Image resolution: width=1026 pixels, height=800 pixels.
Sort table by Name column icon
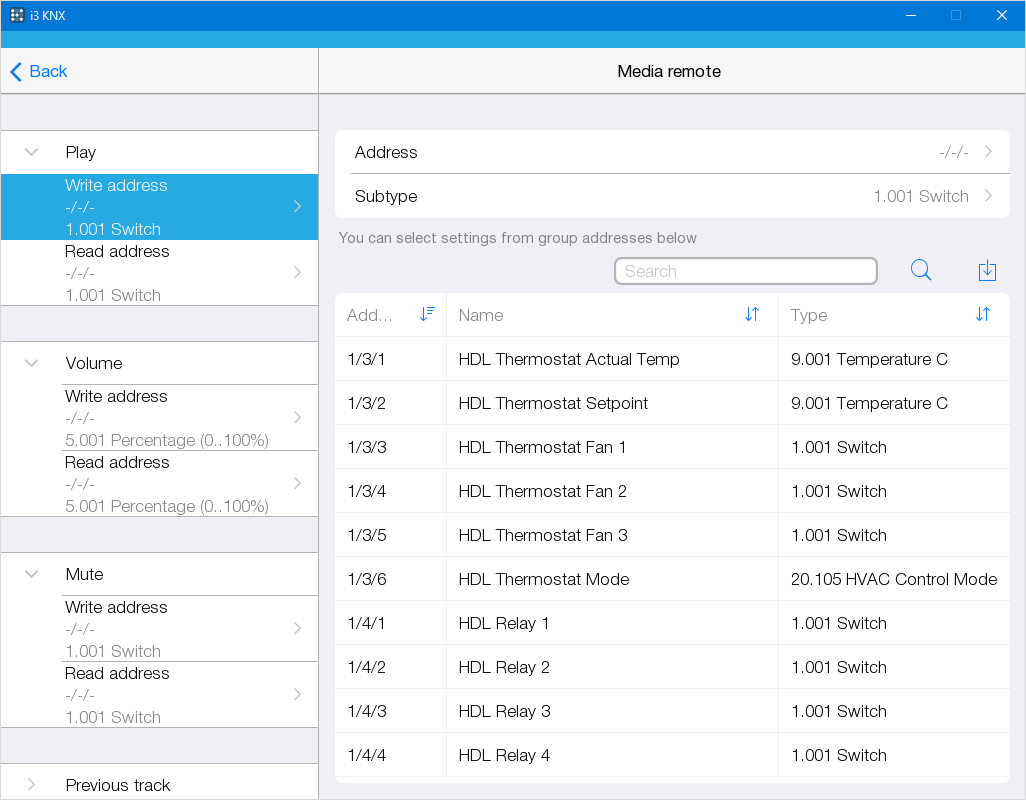pyautogui.click(x=752, y=314)
